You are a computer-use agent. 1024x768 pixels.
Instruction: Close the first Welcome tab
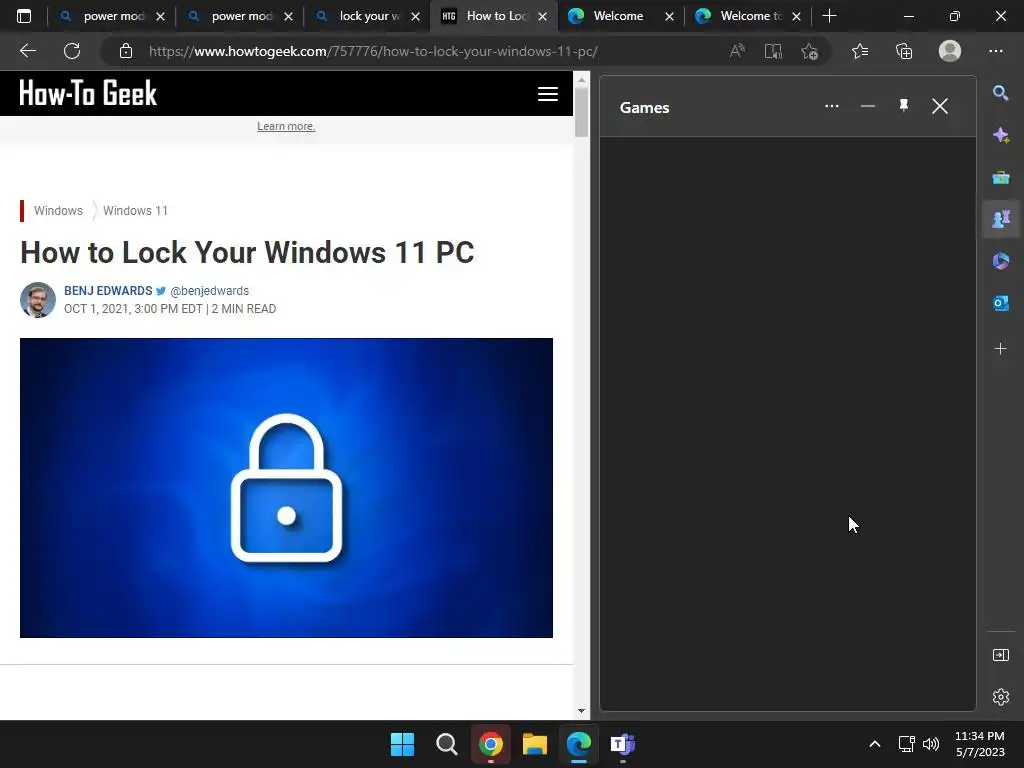(669, 16)
